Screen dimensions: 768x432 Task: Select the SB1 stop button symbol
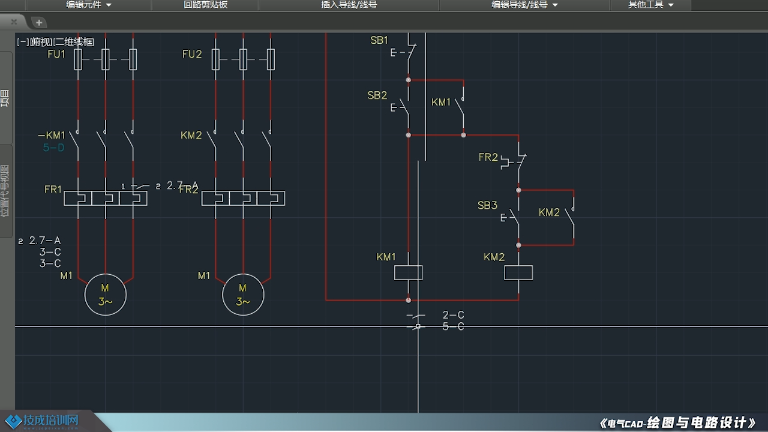tap(406, 51)
